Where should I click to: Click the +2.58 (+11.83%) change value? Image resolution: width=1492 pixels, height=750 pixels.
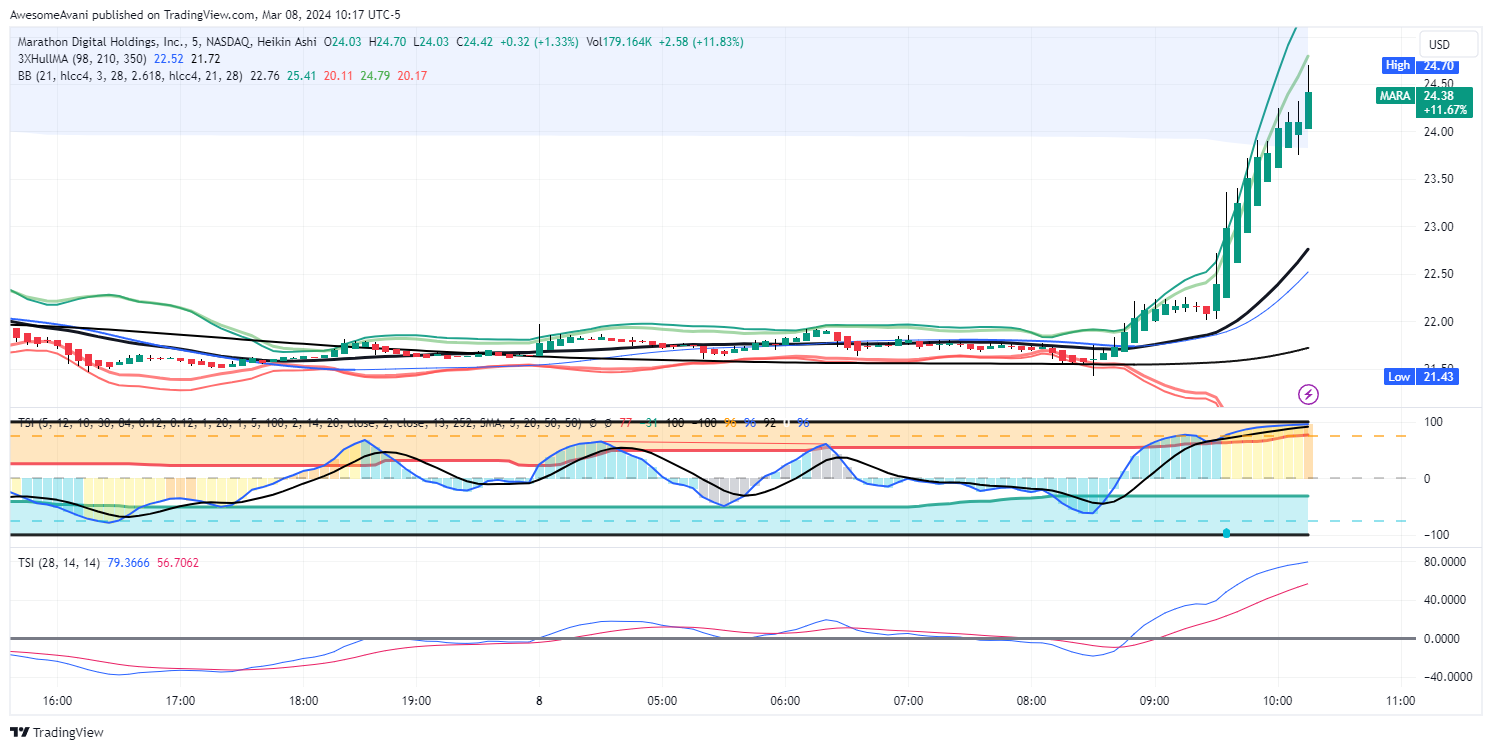tap(700, 42)
